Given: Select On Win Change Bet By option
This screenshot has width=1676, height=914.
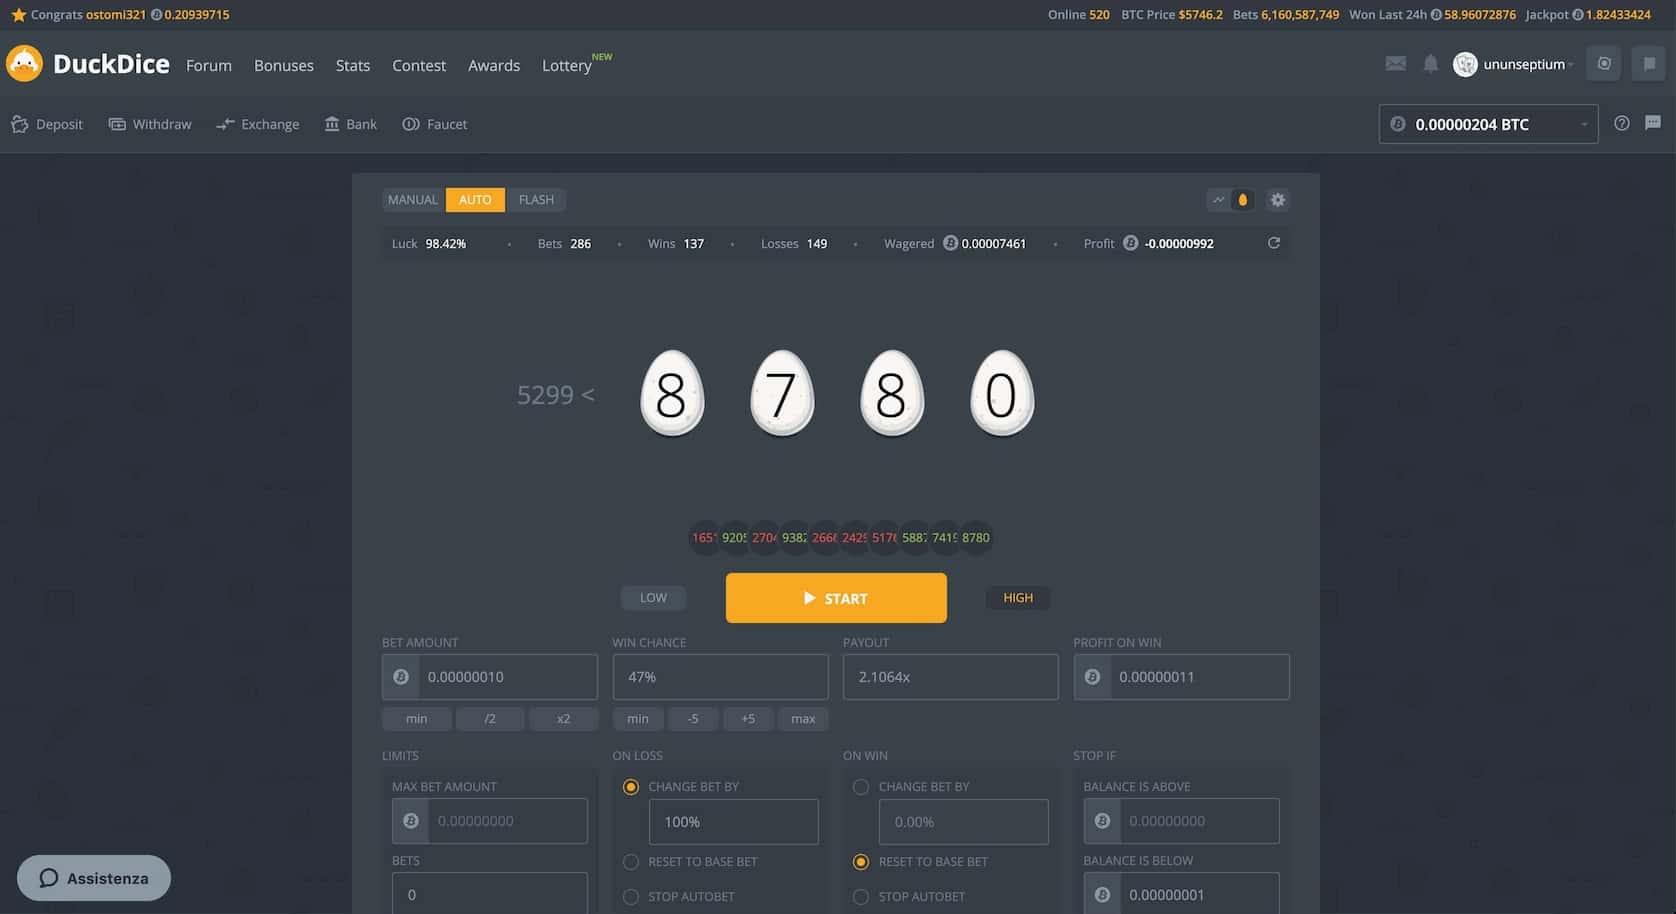Looking at the screenshot, I should coord(861,787).
